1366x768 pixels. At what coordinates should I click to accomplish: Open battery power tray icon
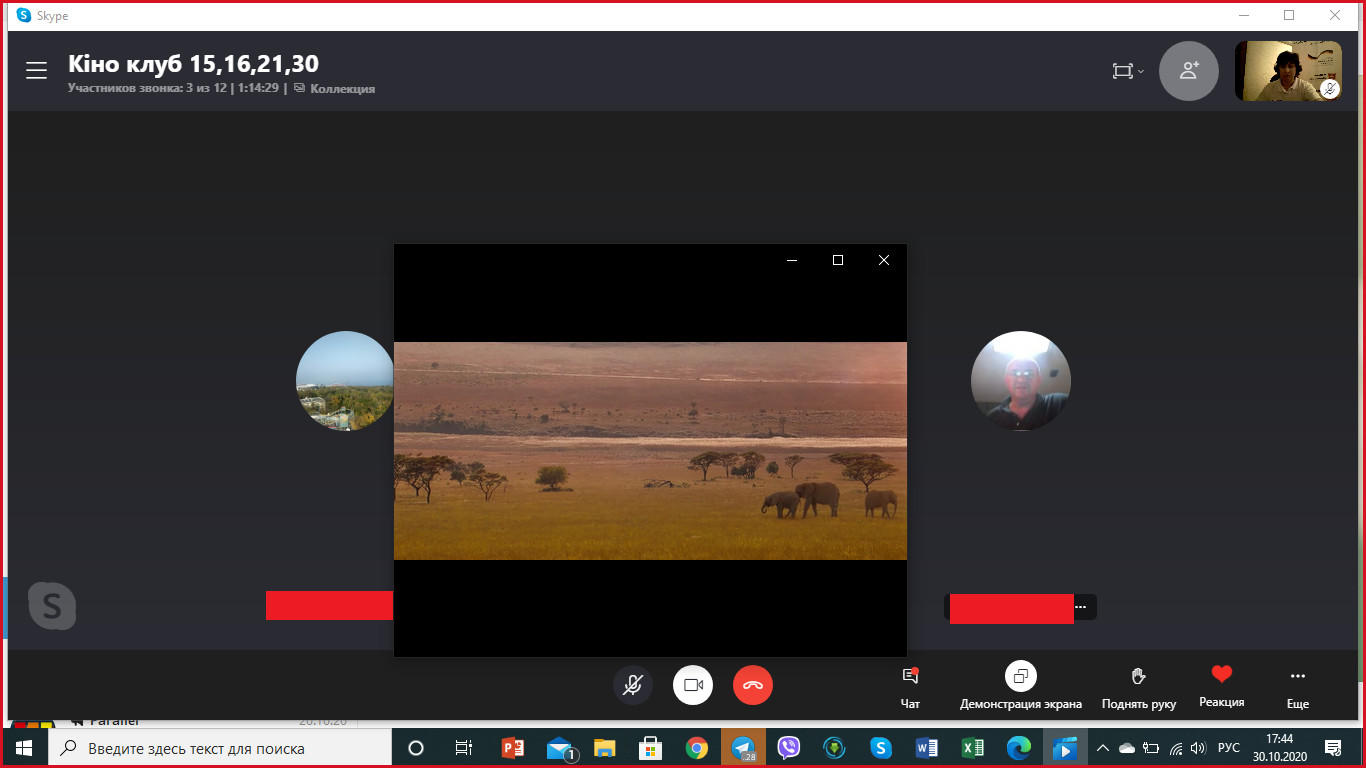1151,748
